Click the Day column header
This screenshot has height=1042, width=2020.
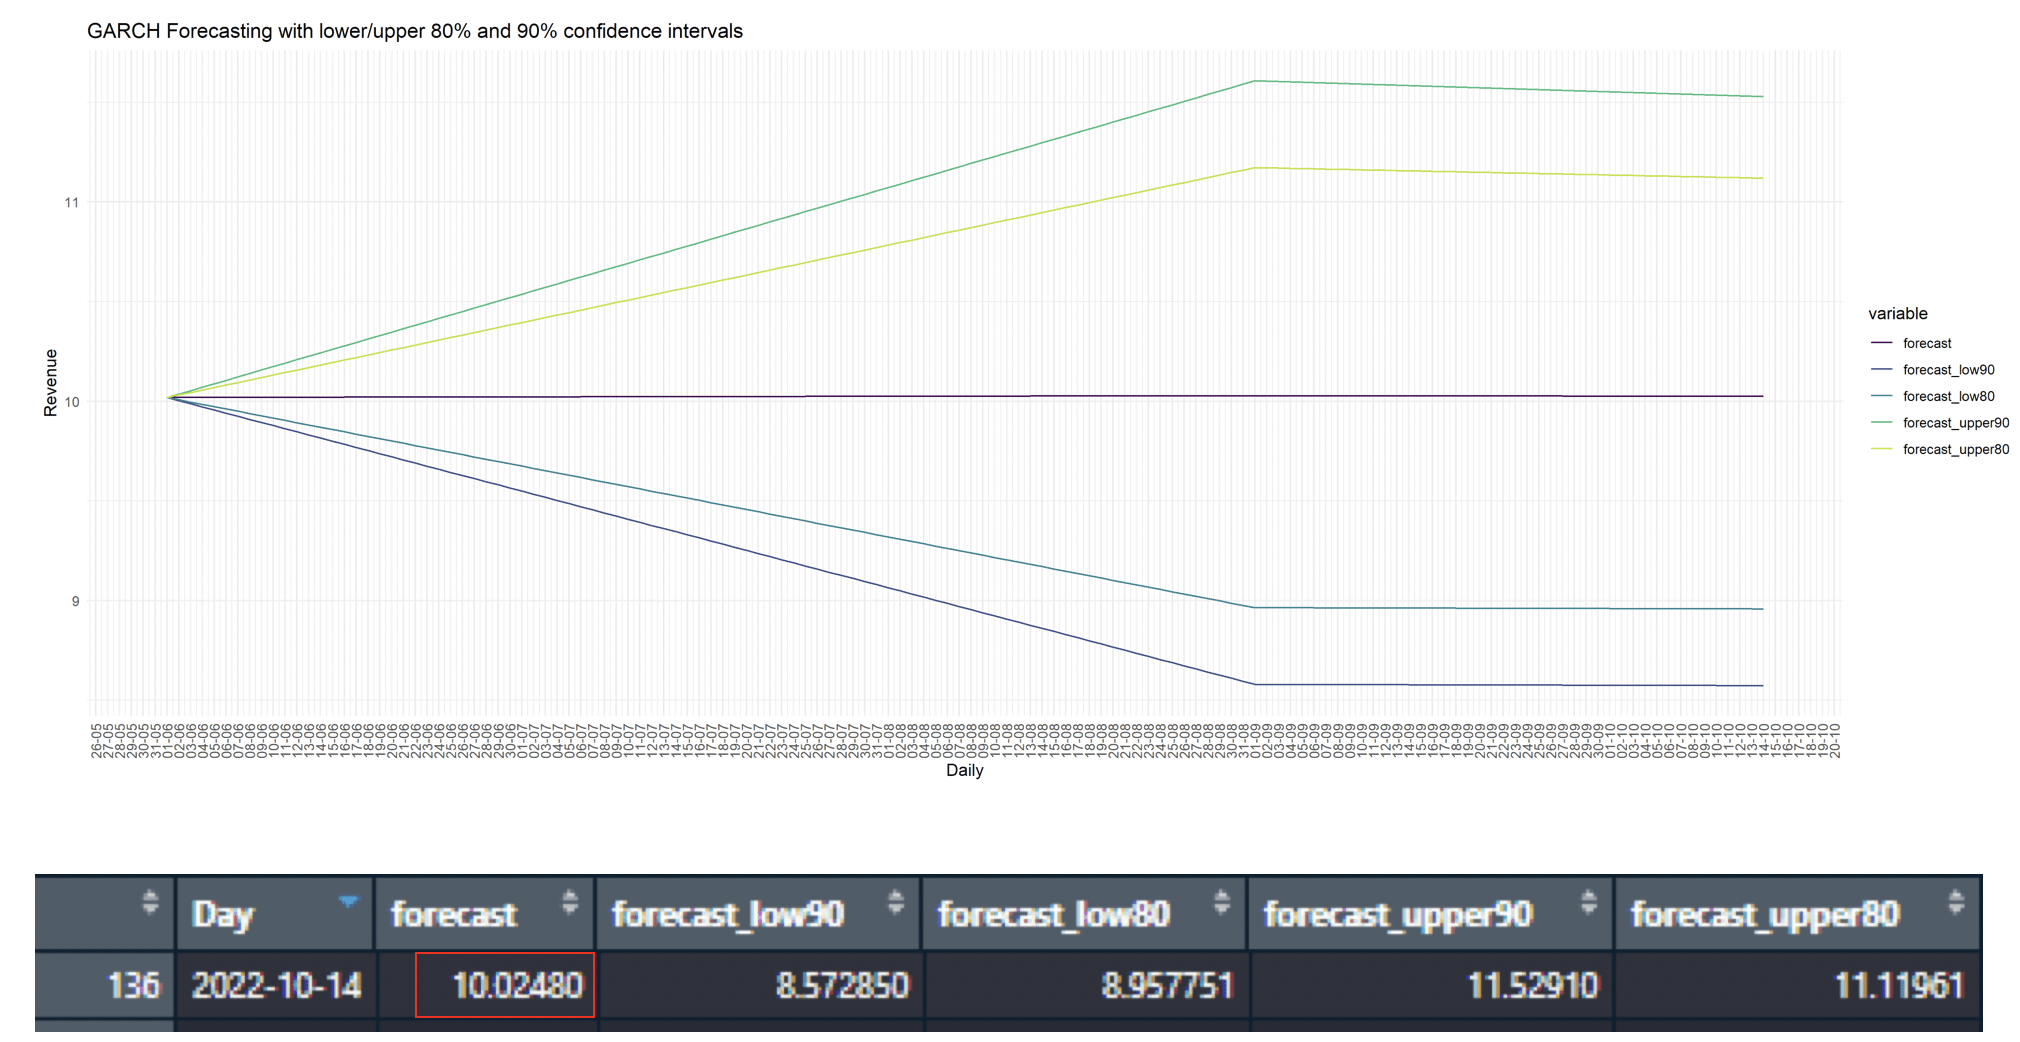tap(225, 913)
